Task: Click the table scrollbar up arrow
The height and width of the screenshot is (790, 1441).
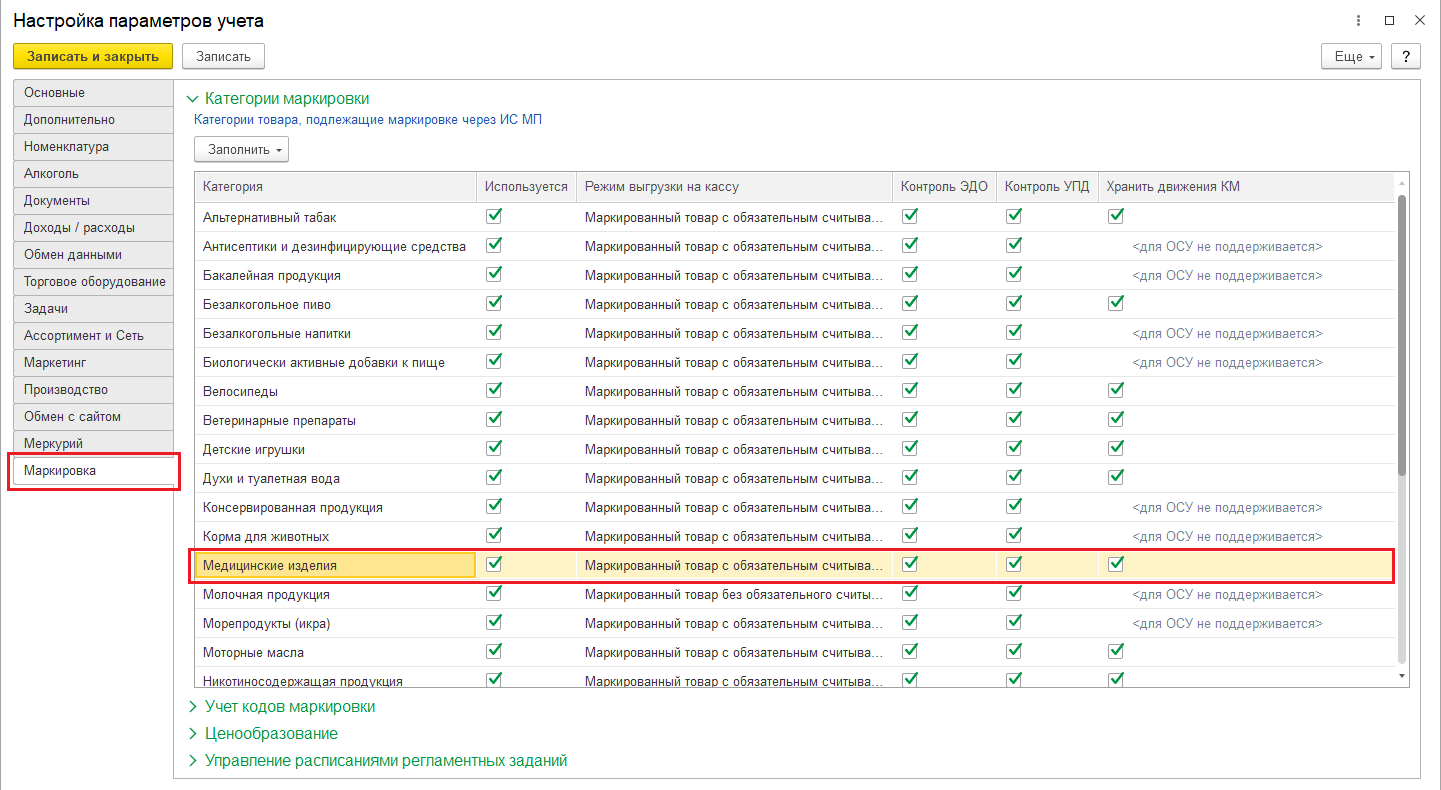Action: click(x=1402, y=185)
